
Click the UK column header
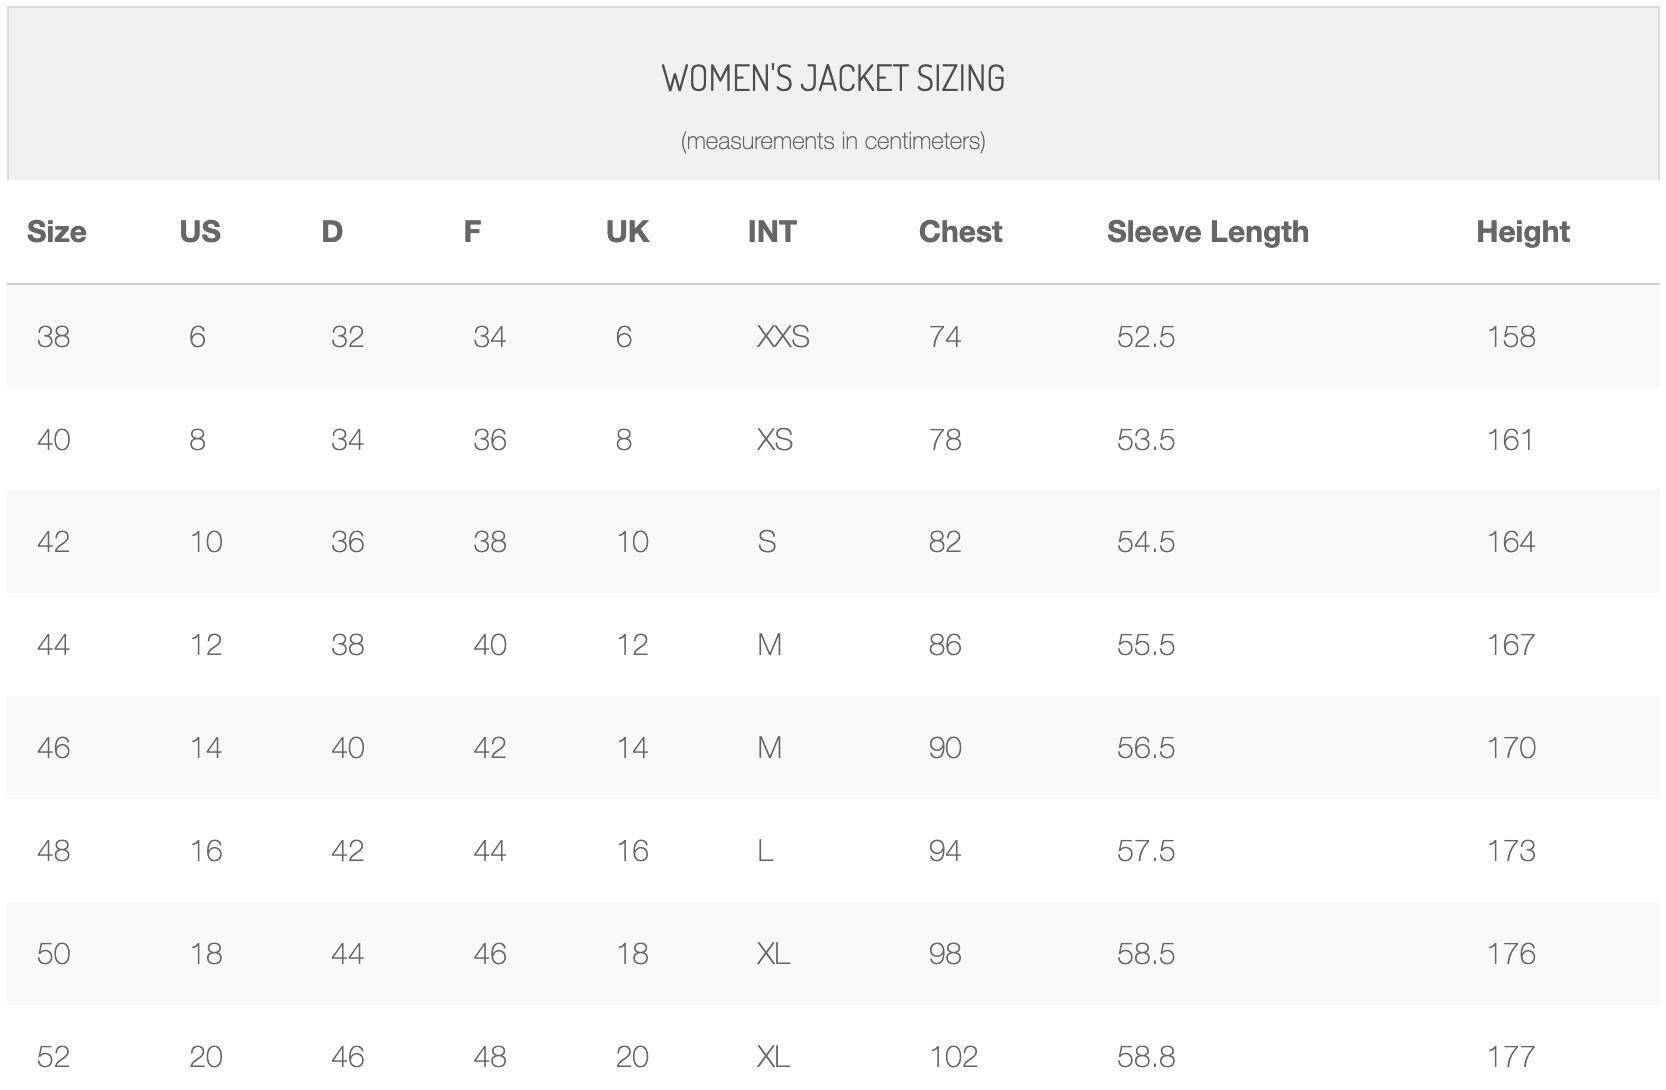pyautogui.click(x=627, y=232)
